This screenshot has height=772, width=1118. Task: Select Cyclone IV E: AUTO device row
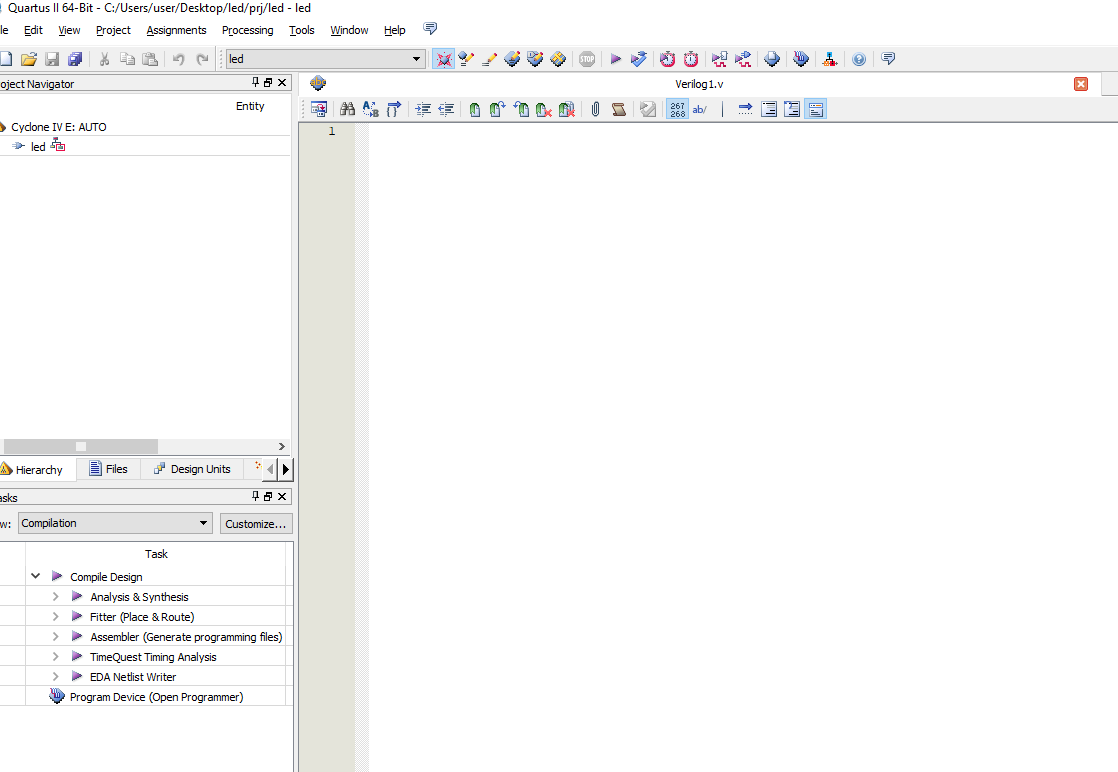pyautogui.click(x=59, y=127)
